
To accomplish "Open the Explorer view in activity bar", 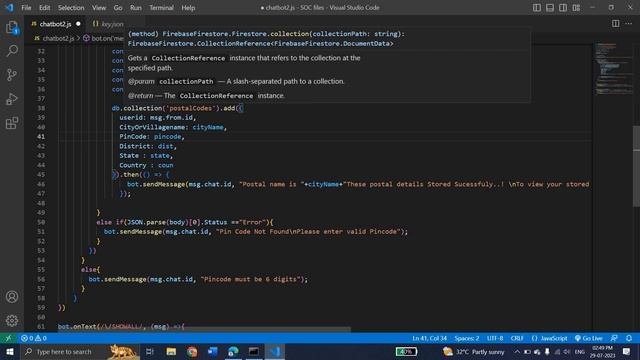I will pos(12,27).
